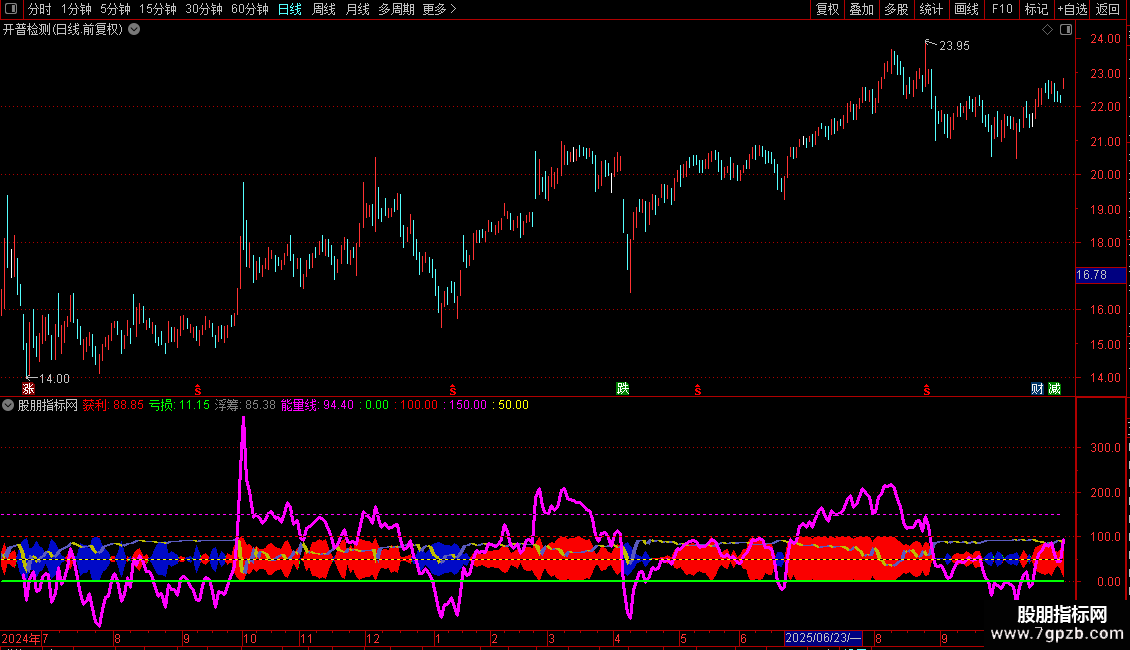1130x650 pixels.
Task: Toggle the side panel icon in chart corner
Action: tap(1066, 30)
